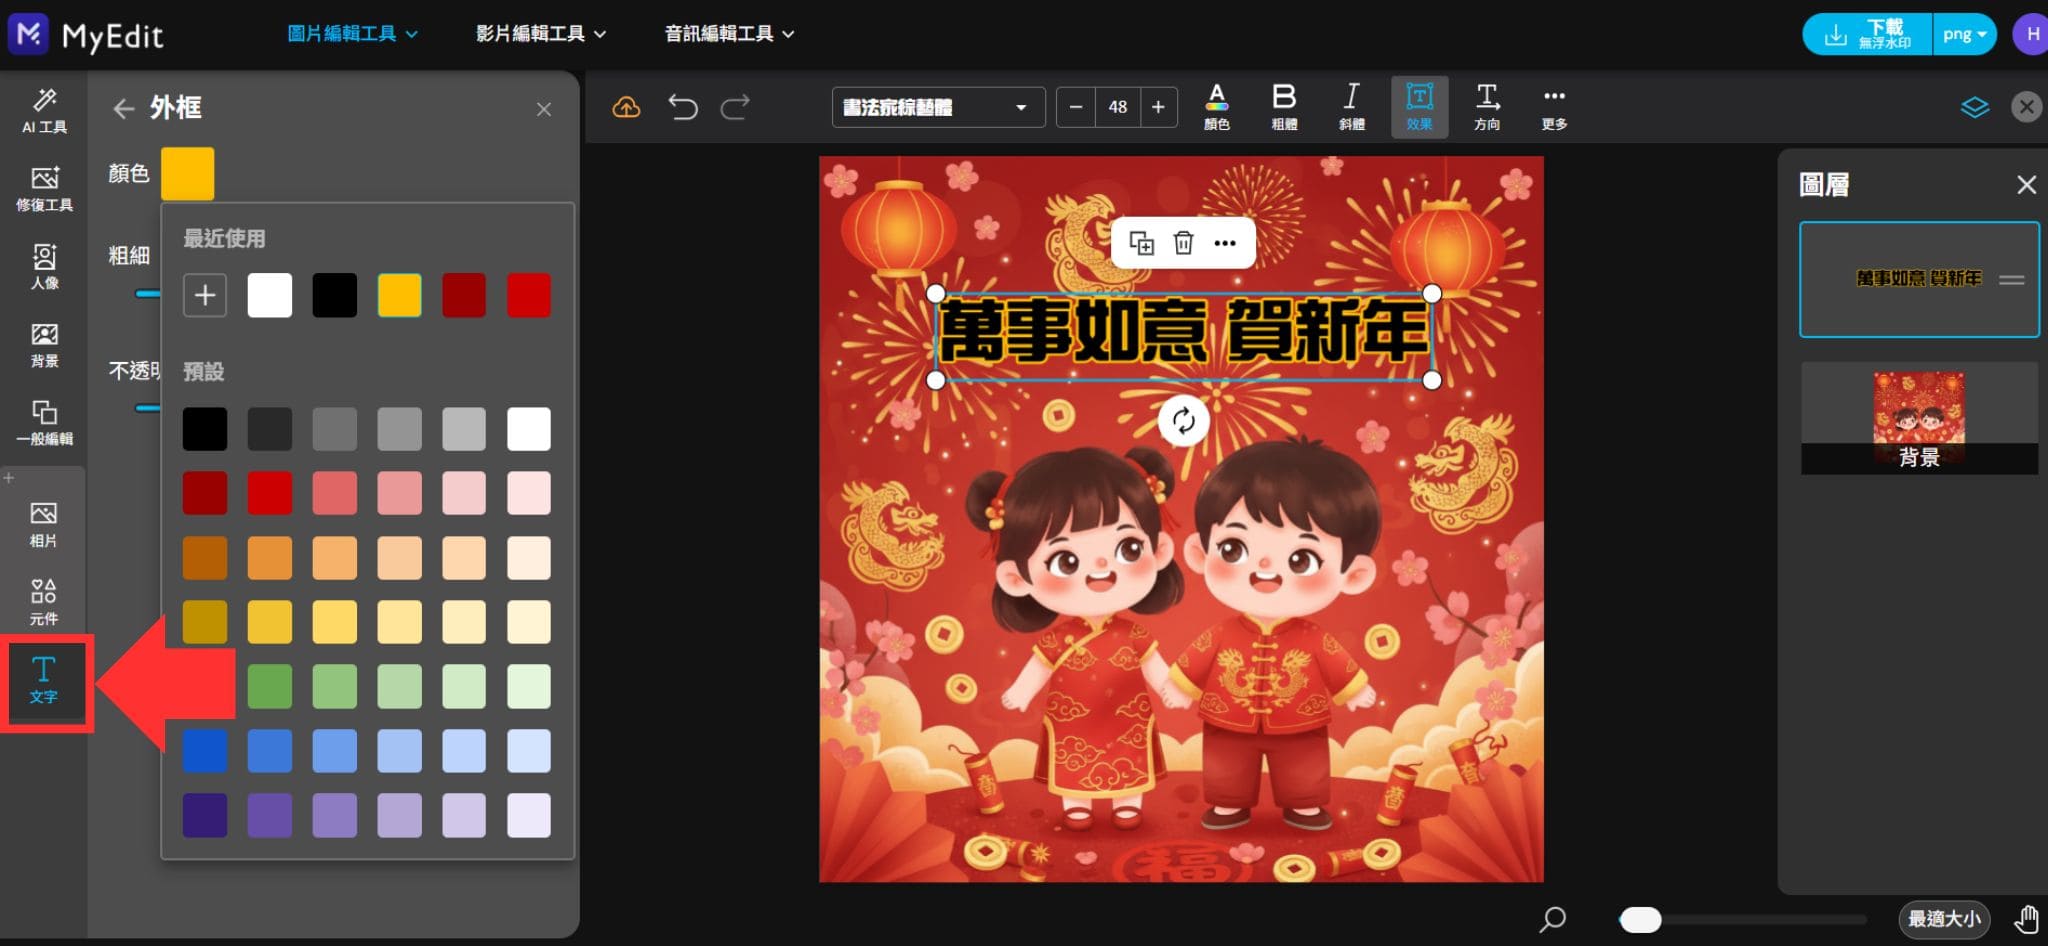2048x946 pixels.
Task: Pick dark red from recently used colors
Action: (464, 295)
